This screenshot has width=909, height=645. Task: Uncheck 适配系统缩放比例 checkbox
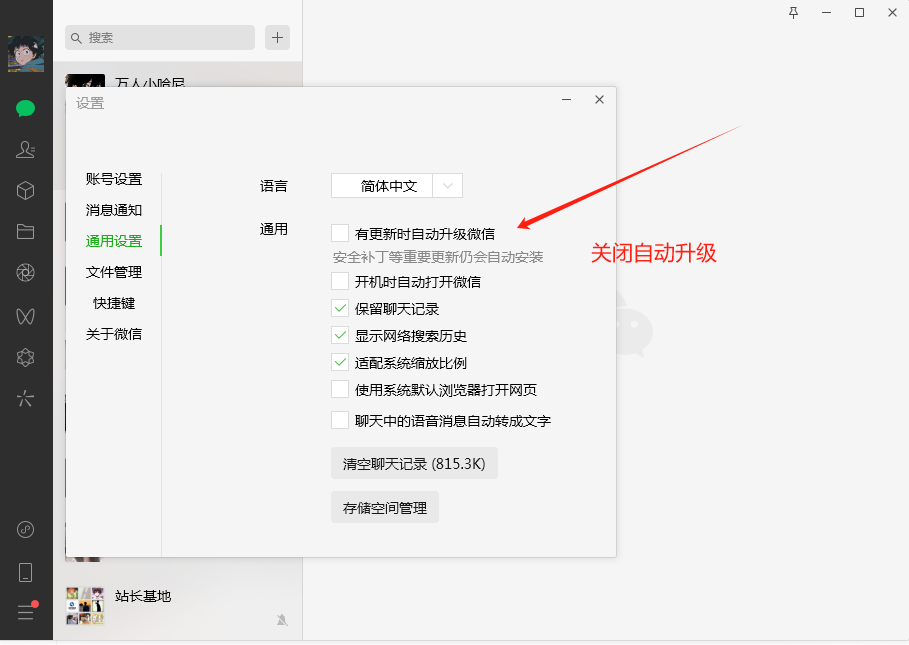click(340, 363)
